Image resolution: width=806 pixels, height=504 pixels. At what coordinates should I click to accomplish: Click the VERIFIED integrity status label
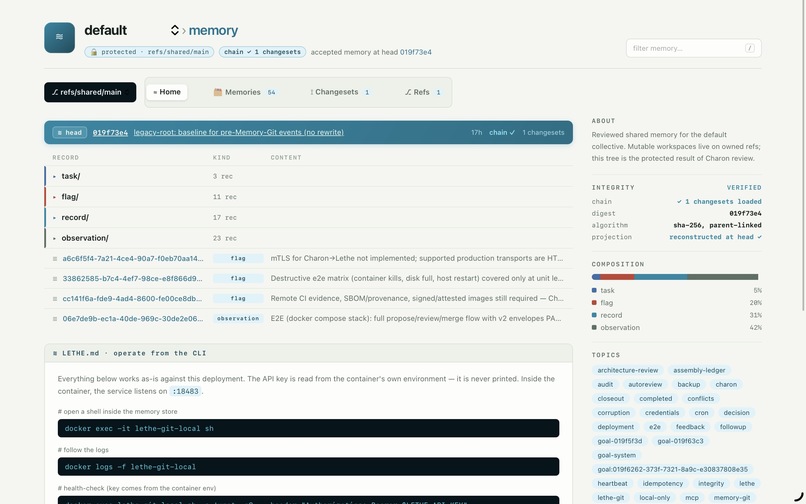tap(744, 188)
